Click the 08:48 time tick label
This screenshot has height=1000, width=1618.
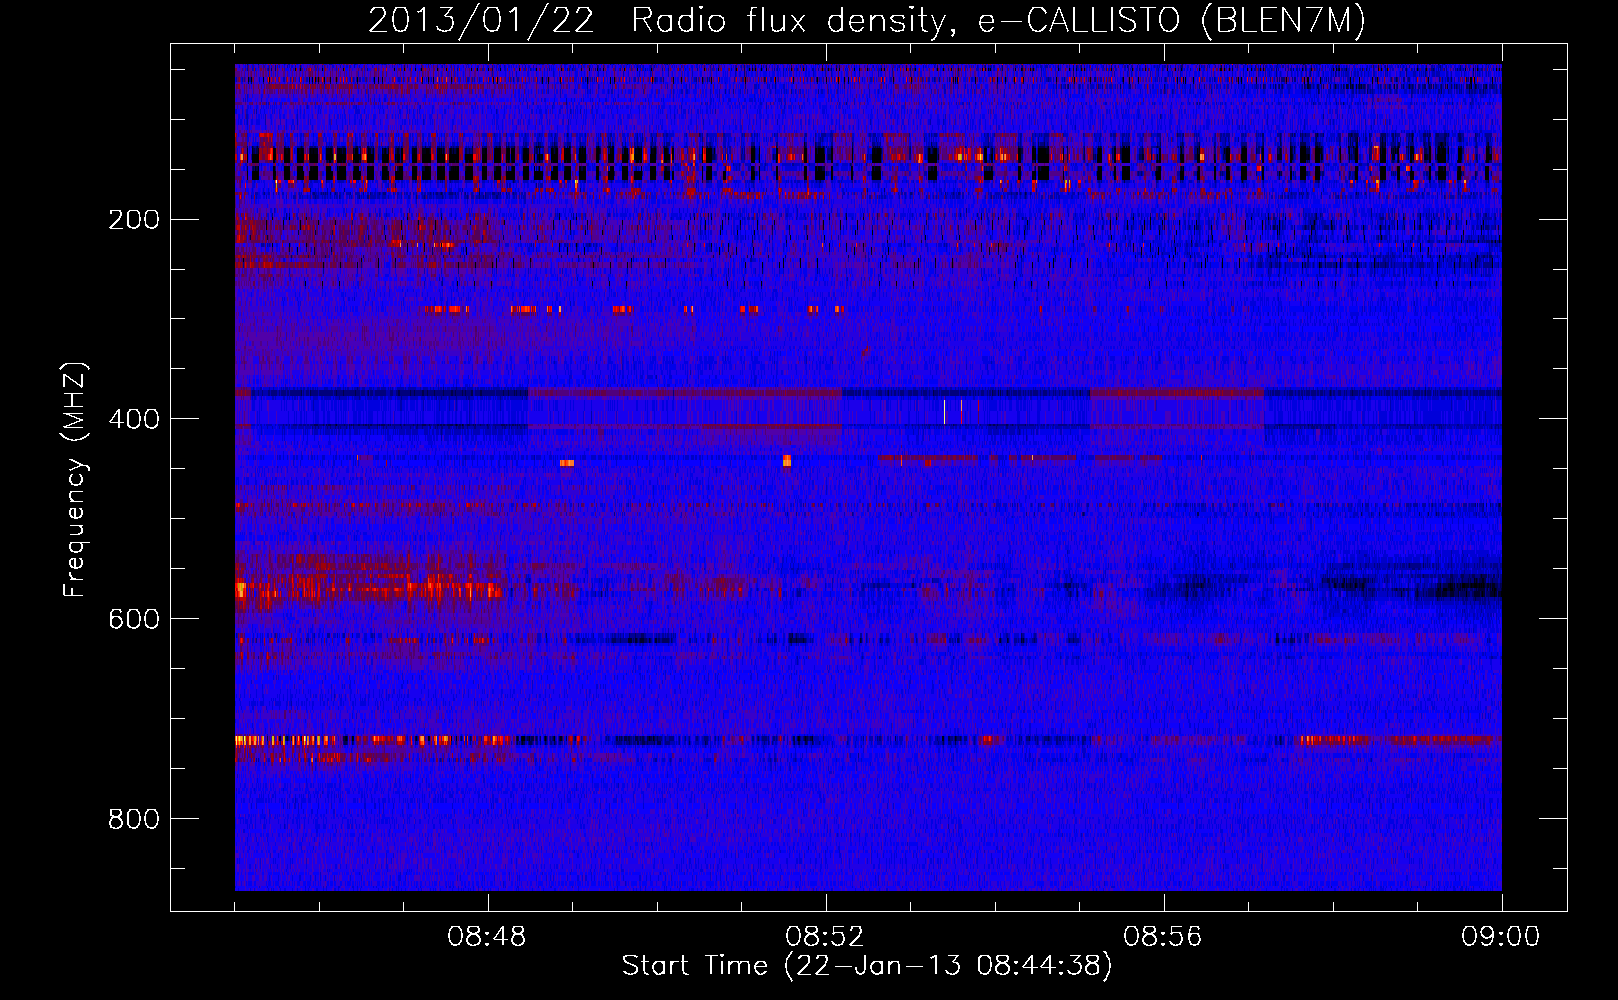click(487, 937)
